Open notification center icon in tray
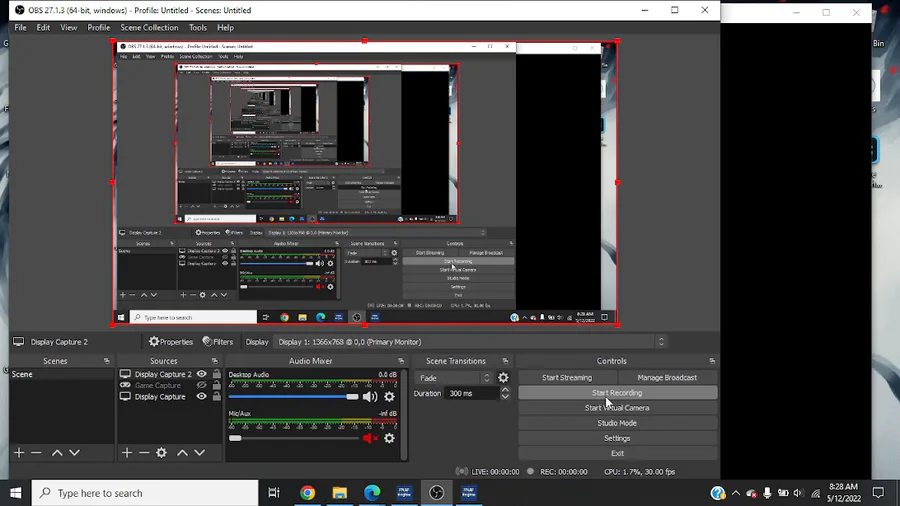 click(x=878, y=493)
